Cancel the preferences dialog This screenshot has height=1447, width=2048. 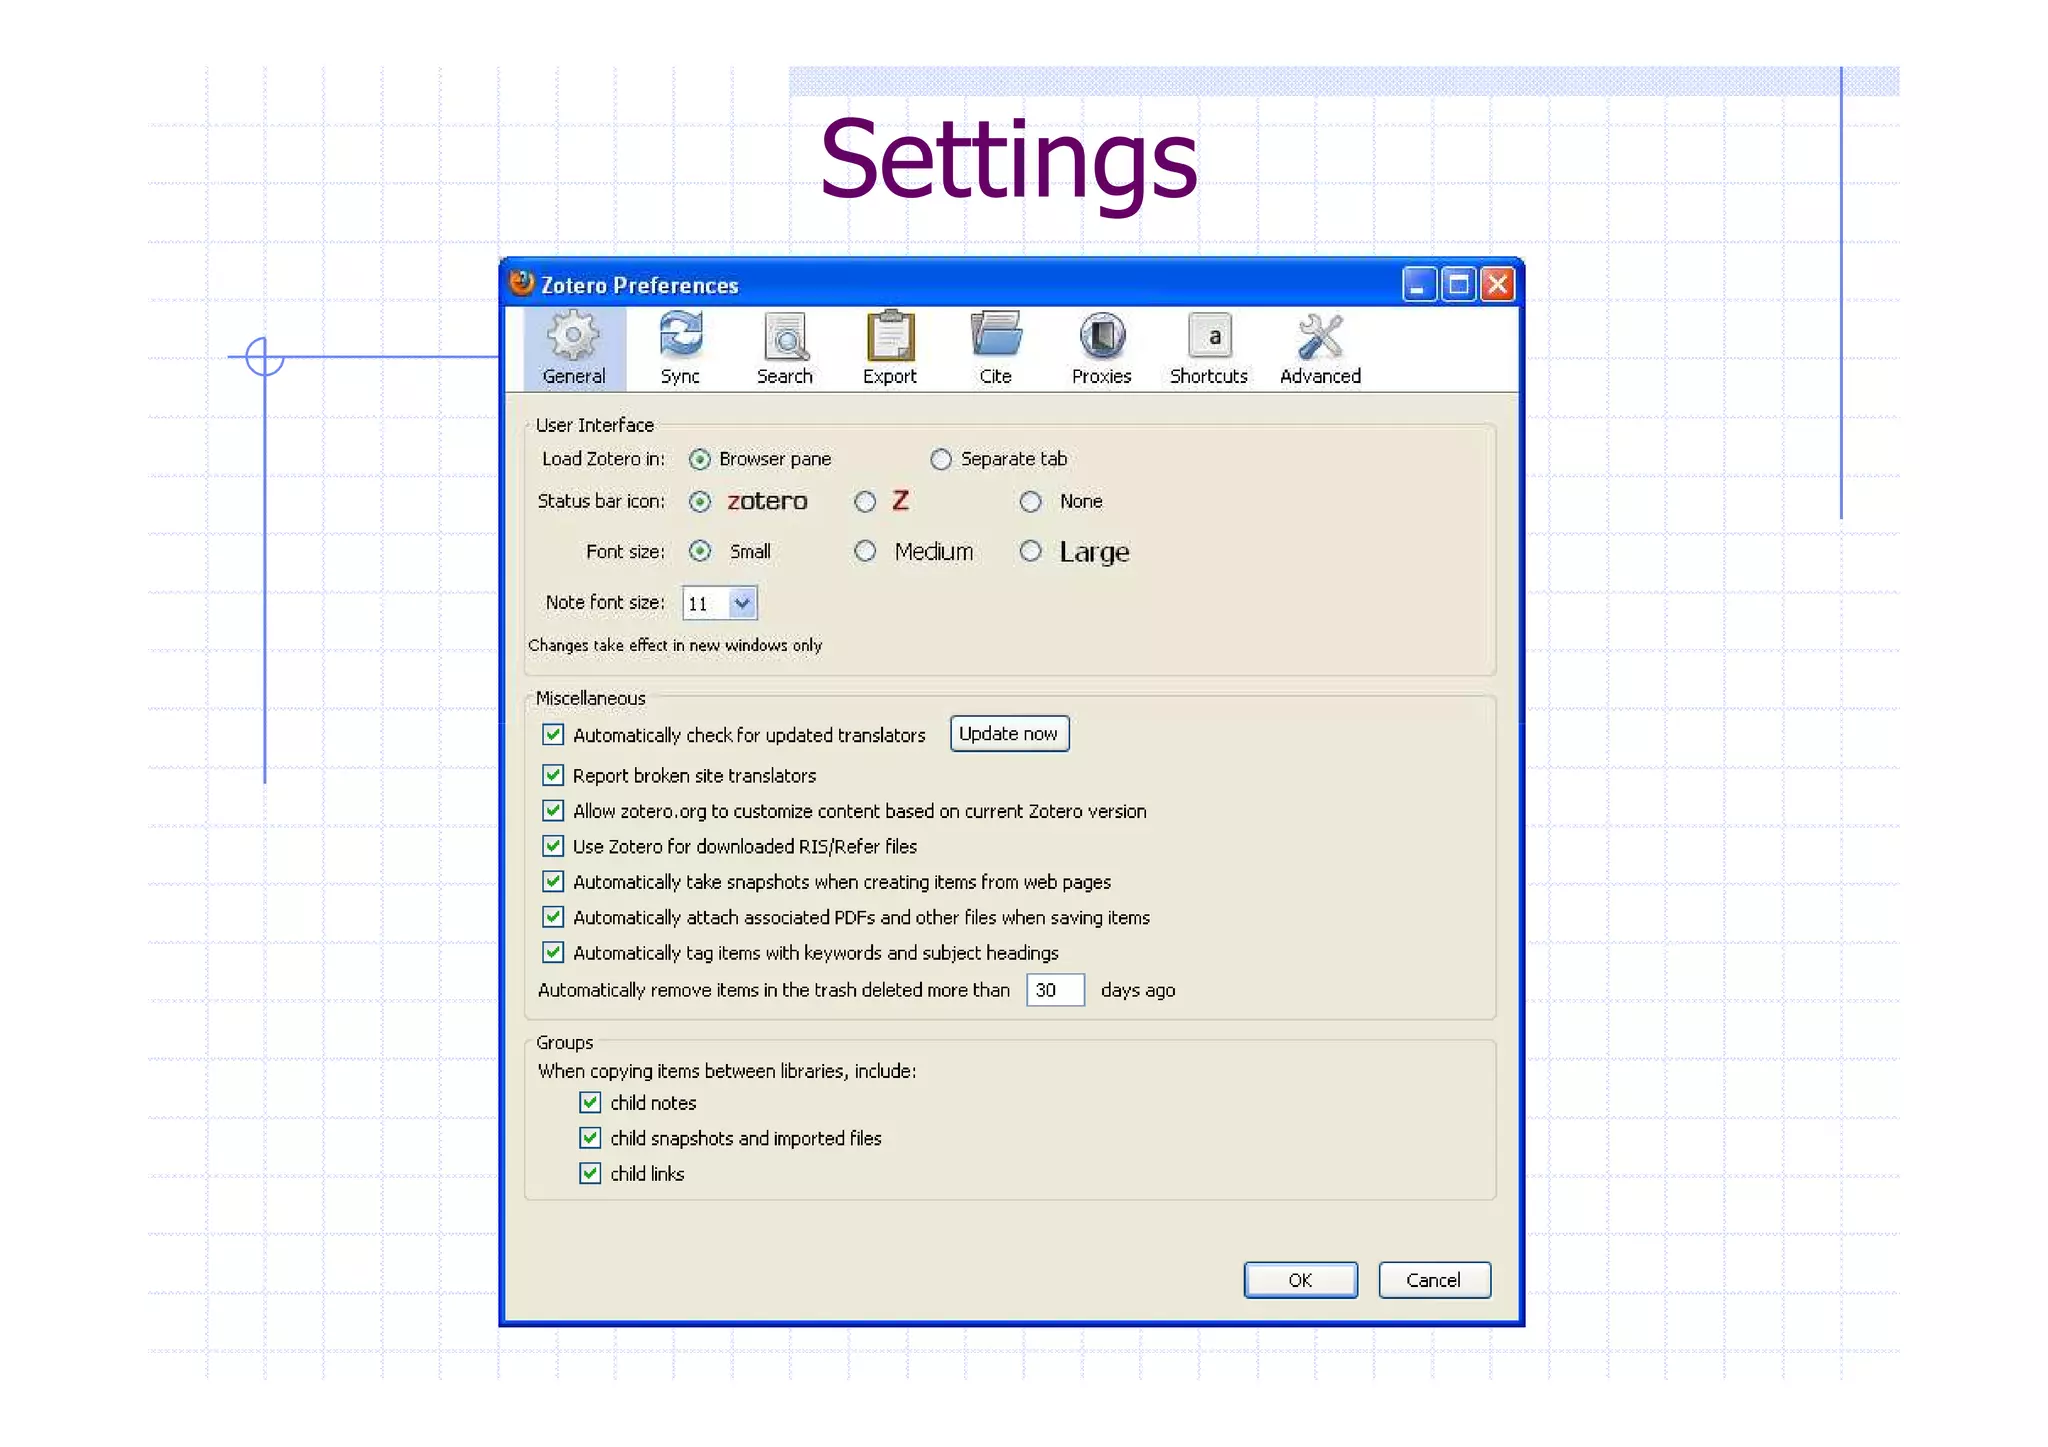tap(1433, 1280)
